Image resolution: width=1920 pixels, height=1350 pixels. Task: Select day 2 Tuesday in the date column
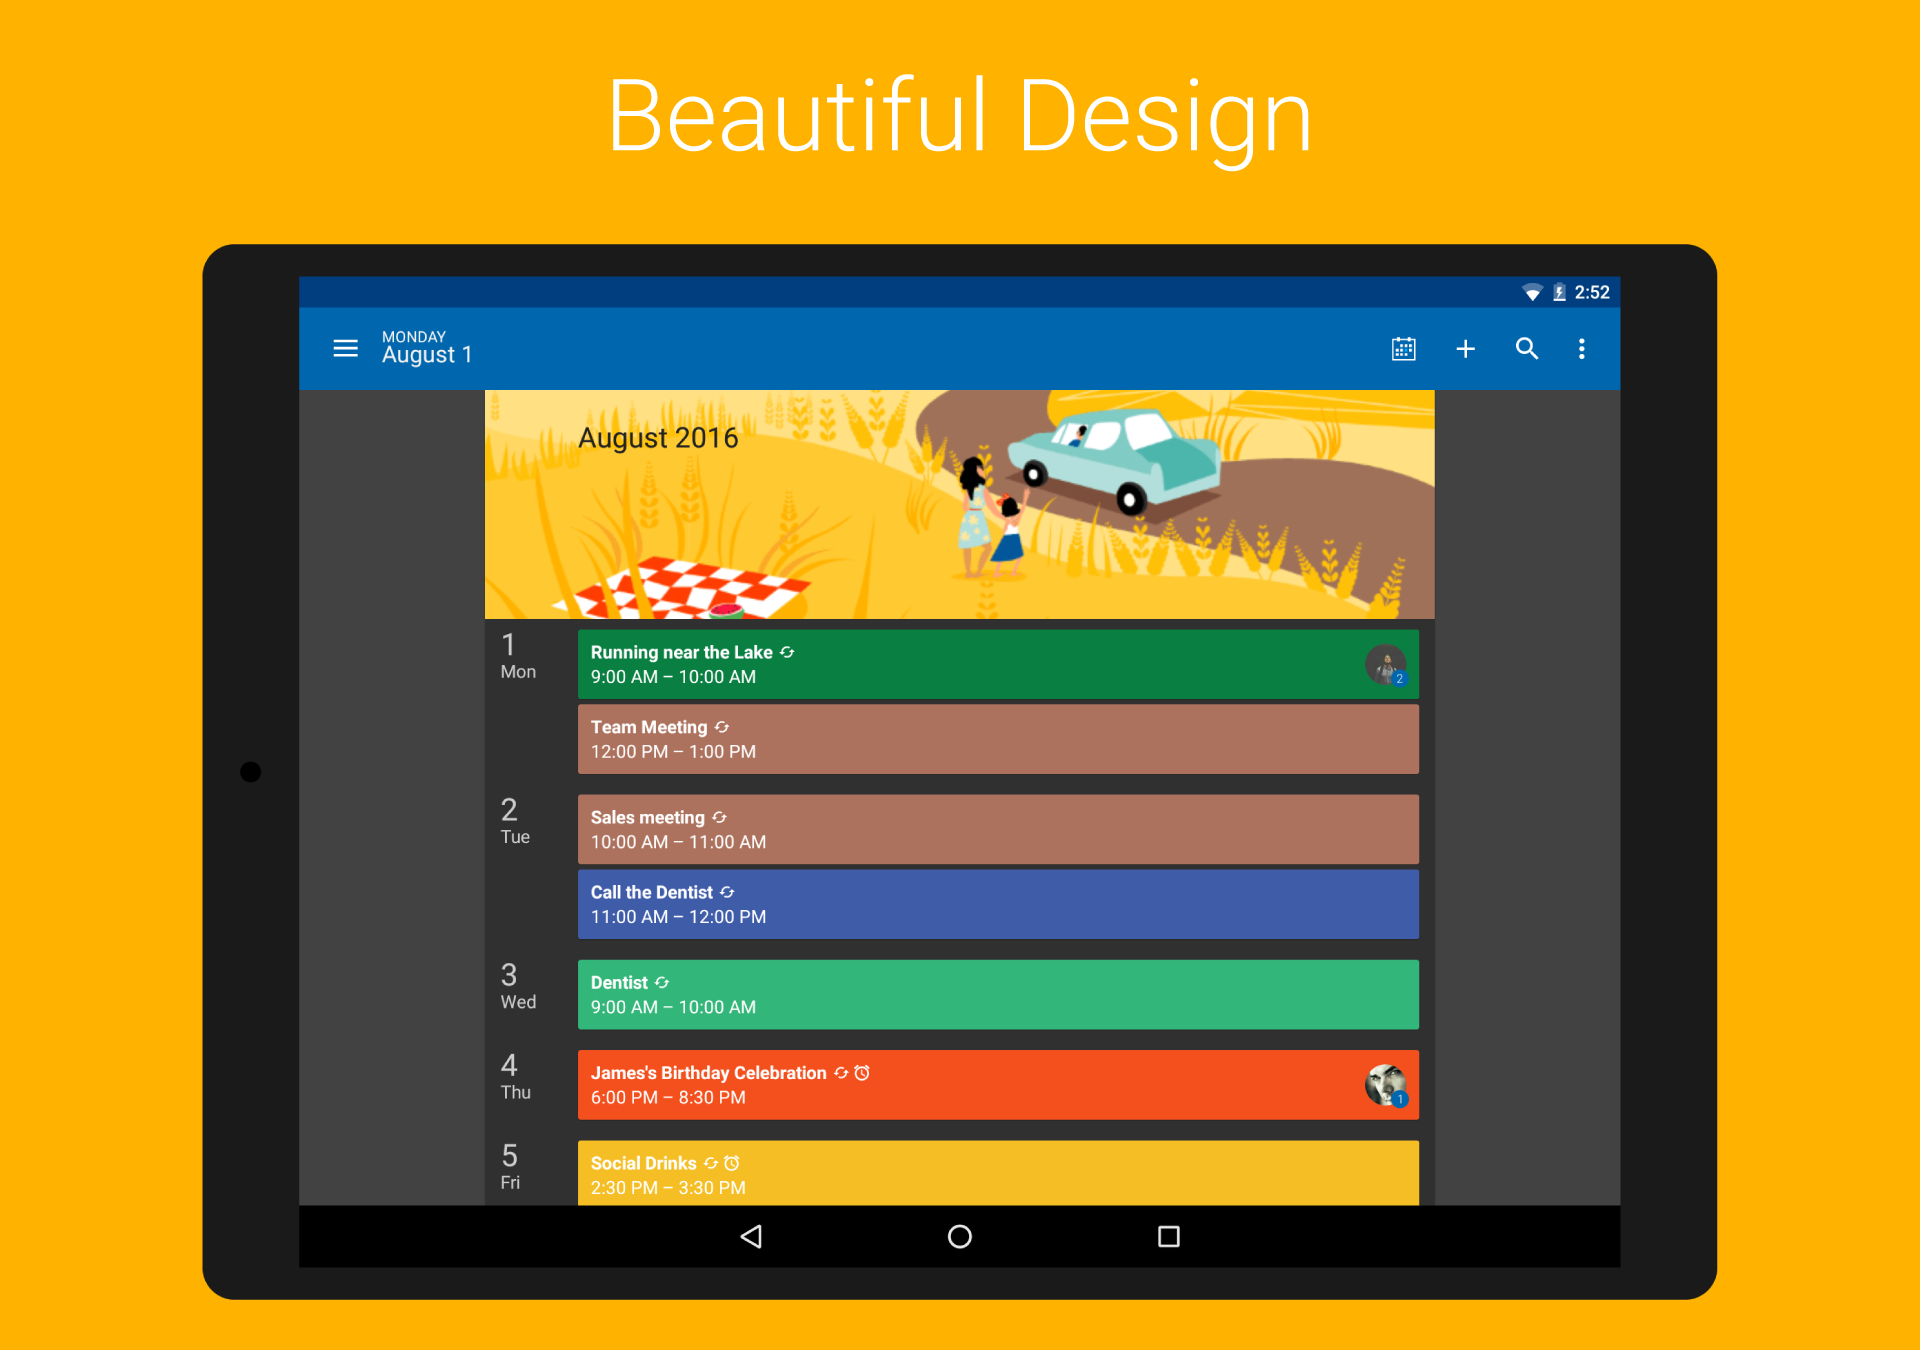[x=512, y=822]
